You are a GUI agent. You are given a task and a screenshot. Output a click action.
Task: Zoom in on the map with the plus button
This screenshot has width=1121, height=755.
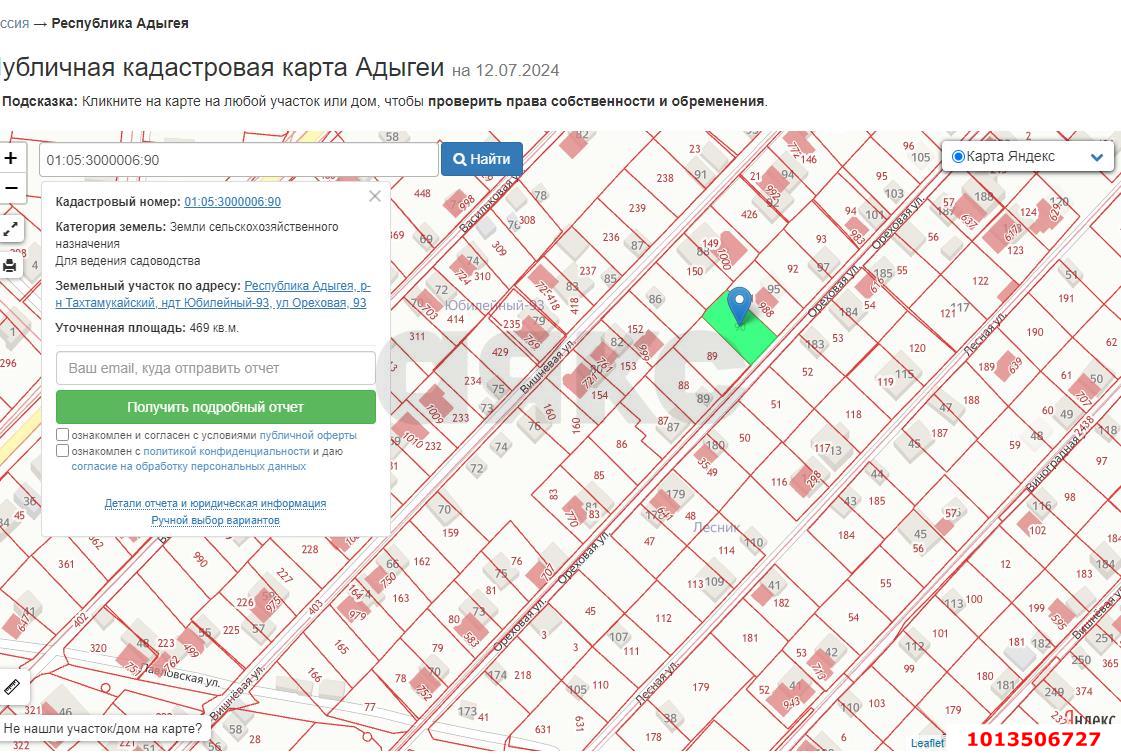(11, 158)
